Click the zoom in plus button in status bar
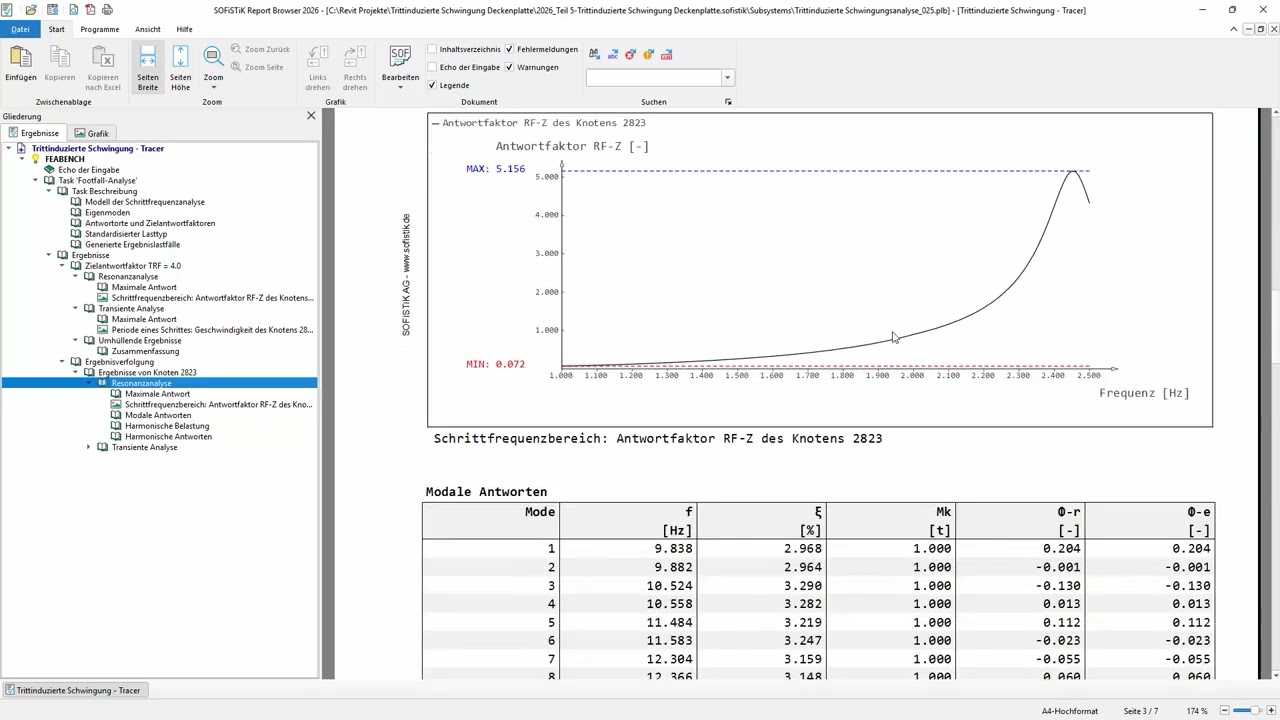 point(1270,711)
